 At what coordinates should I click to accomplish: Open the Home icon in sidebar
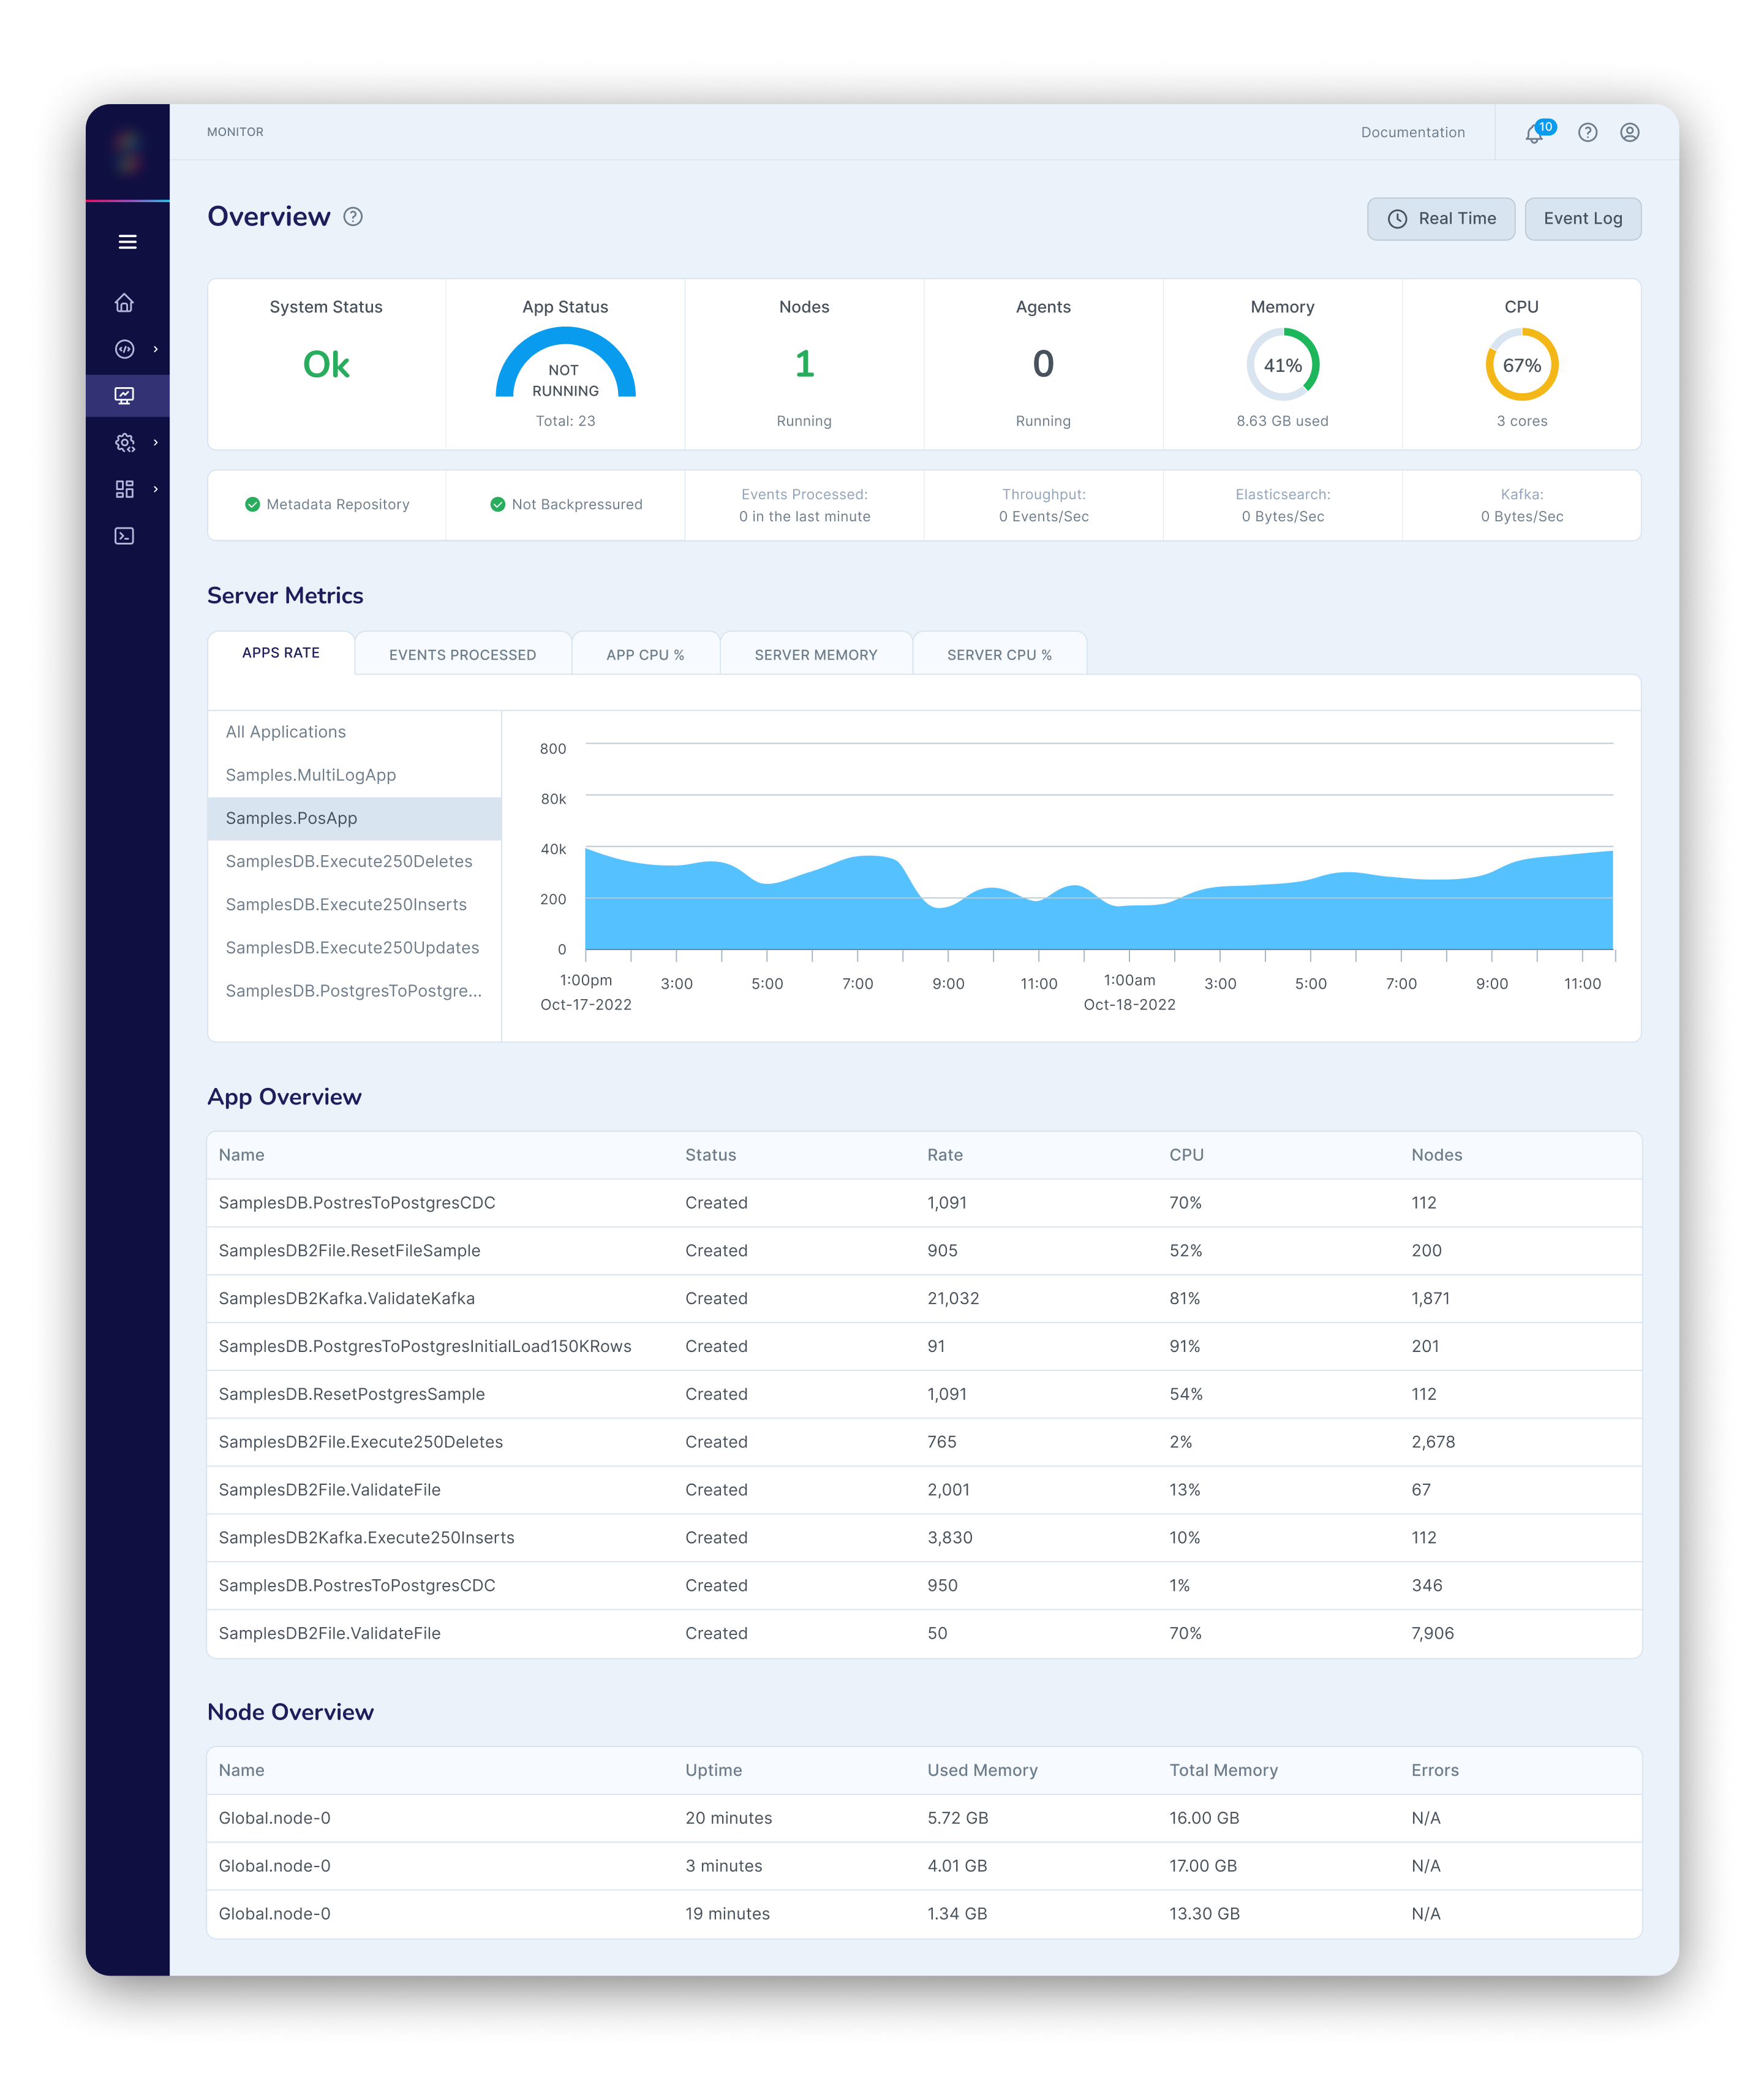[x=125, y=303]
